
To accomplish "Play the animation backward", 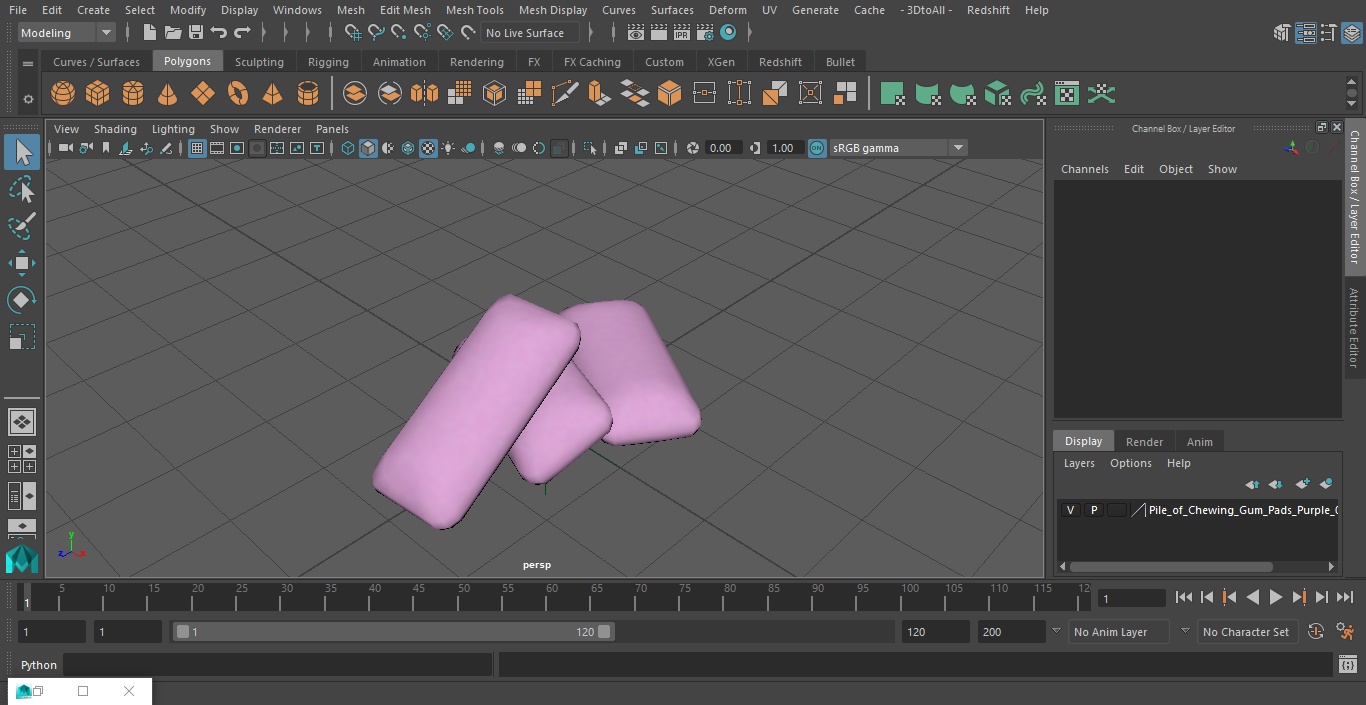I will (x=1252, y=597).
